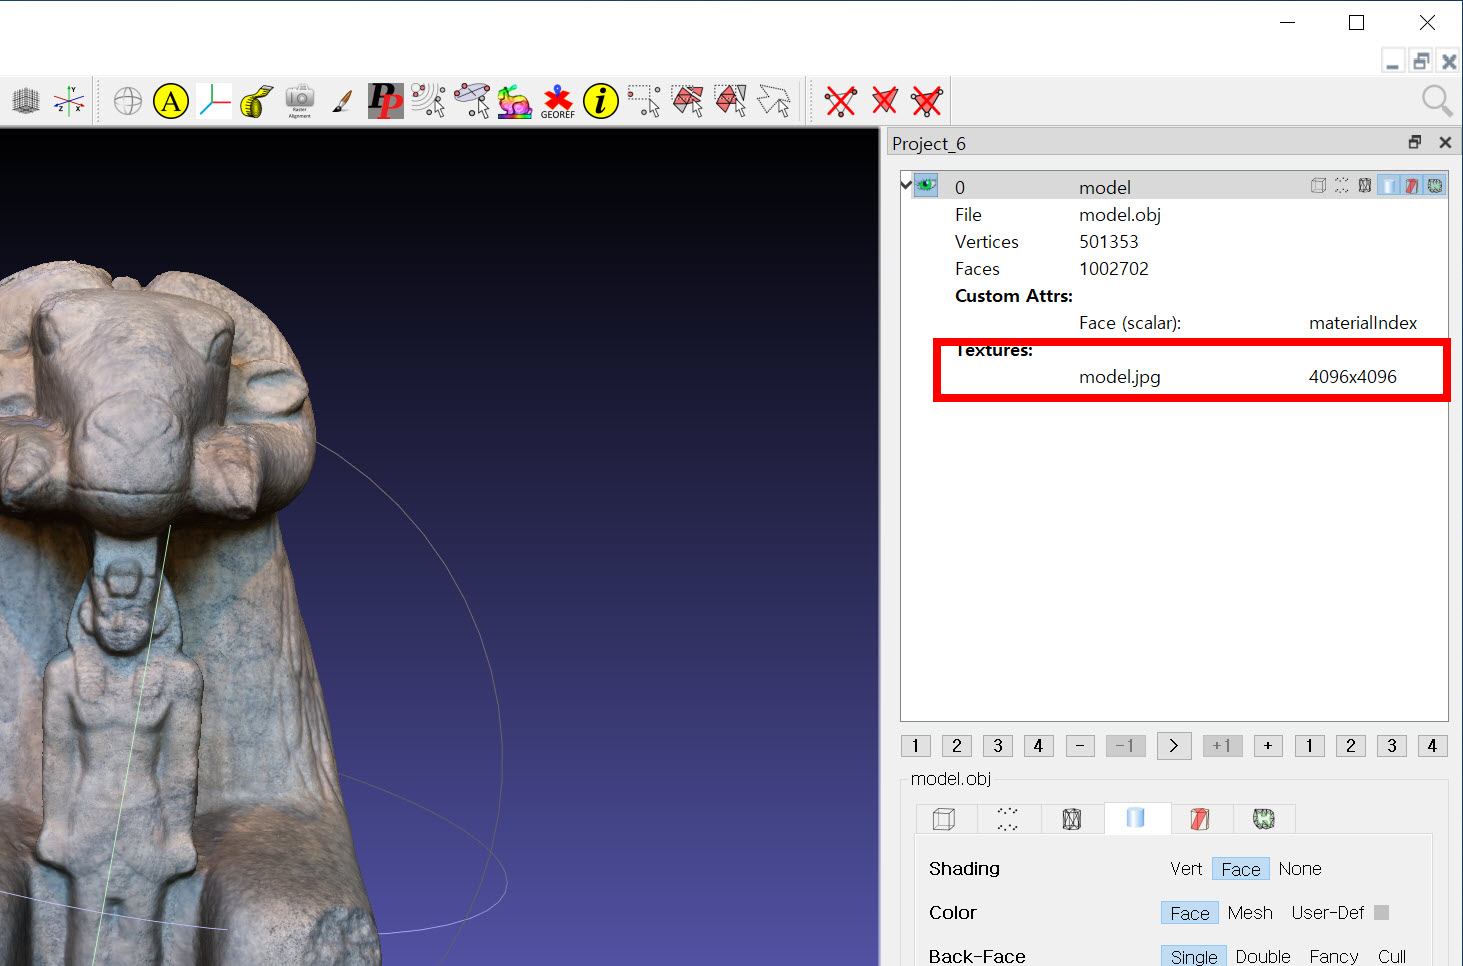Toggle points icon in model layer row
The height and width of the screenshot is (966, 1463).
[1341, 185]
